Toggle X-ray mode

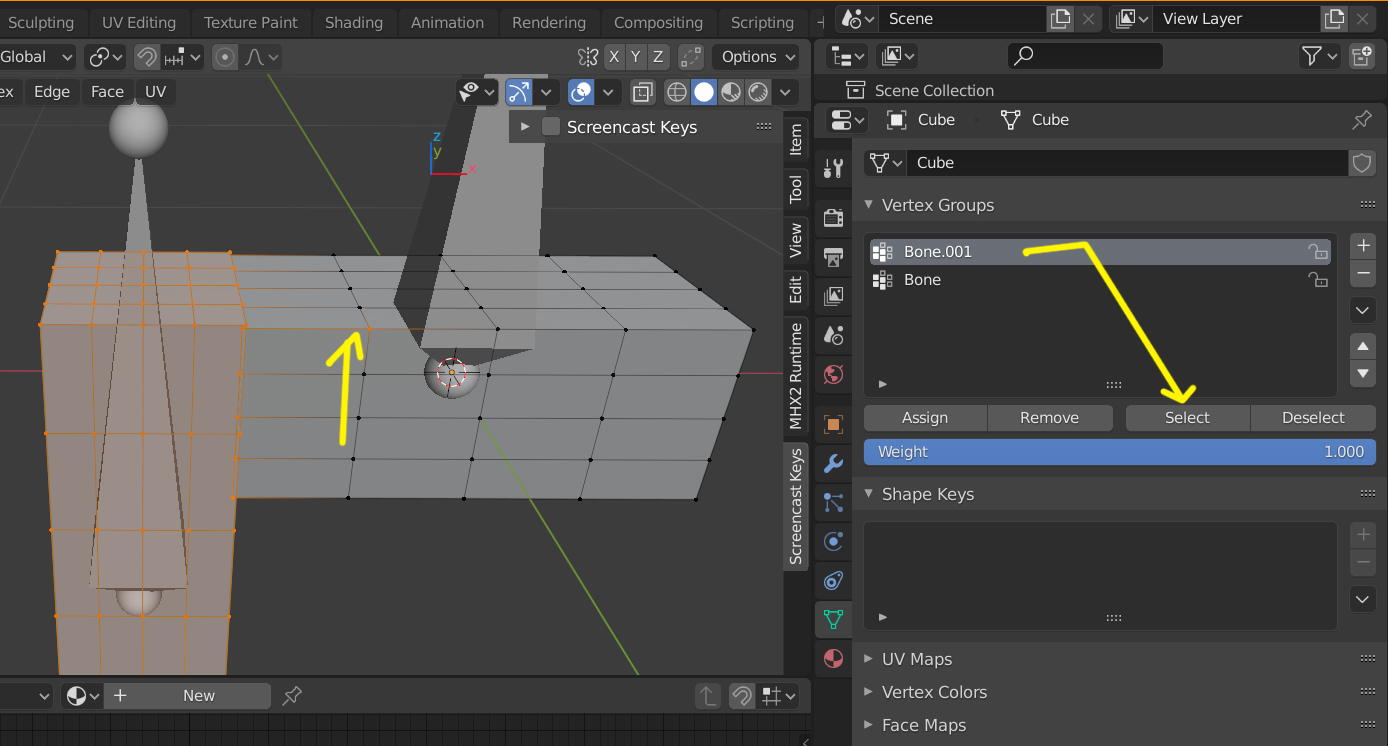(643, 92)
